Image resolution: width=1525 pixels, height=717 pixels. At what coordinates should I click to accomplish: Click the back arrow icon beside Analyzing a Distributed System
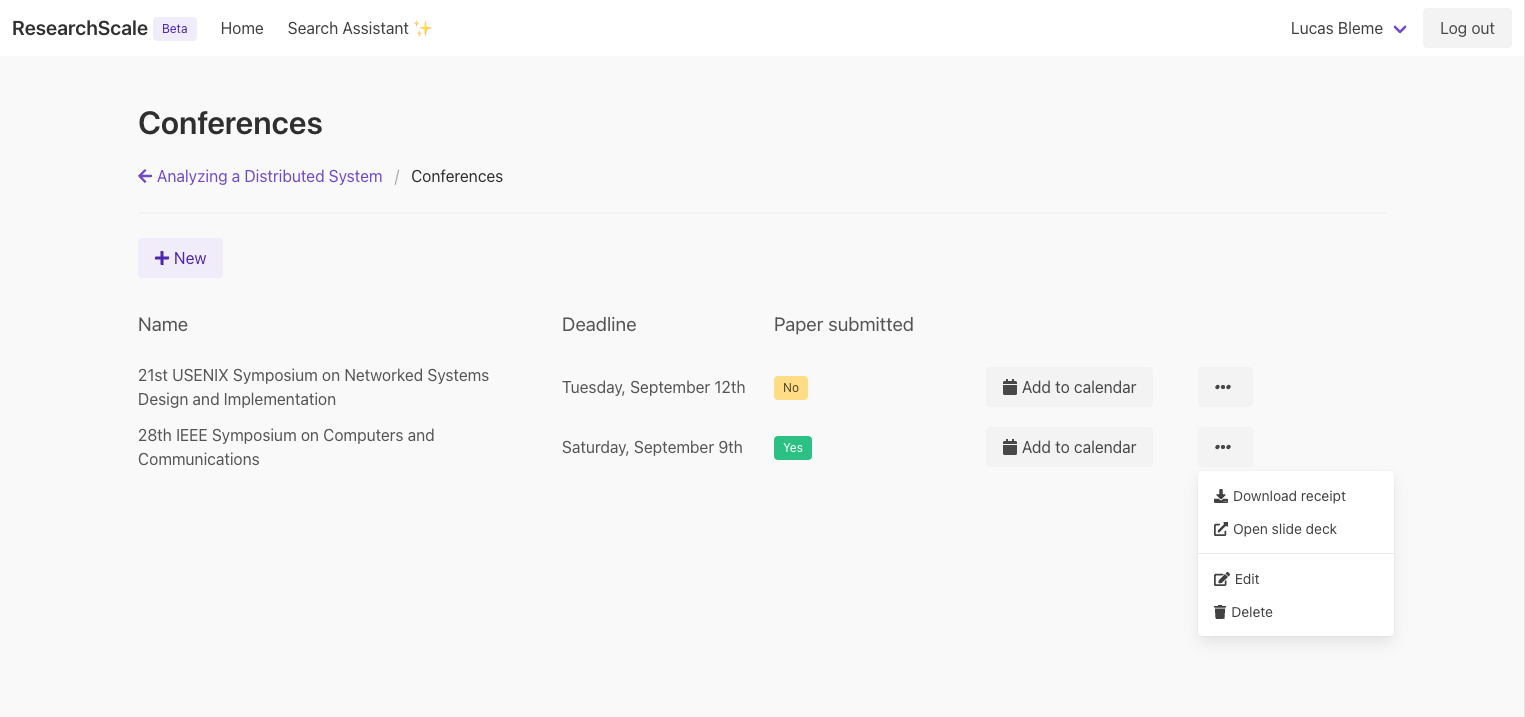[145, 176]
